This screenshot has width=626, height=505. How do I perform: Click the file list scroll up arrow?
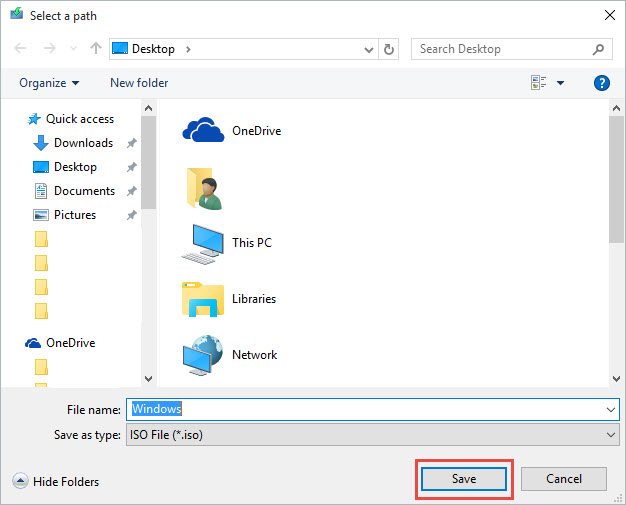pos(616,108)
